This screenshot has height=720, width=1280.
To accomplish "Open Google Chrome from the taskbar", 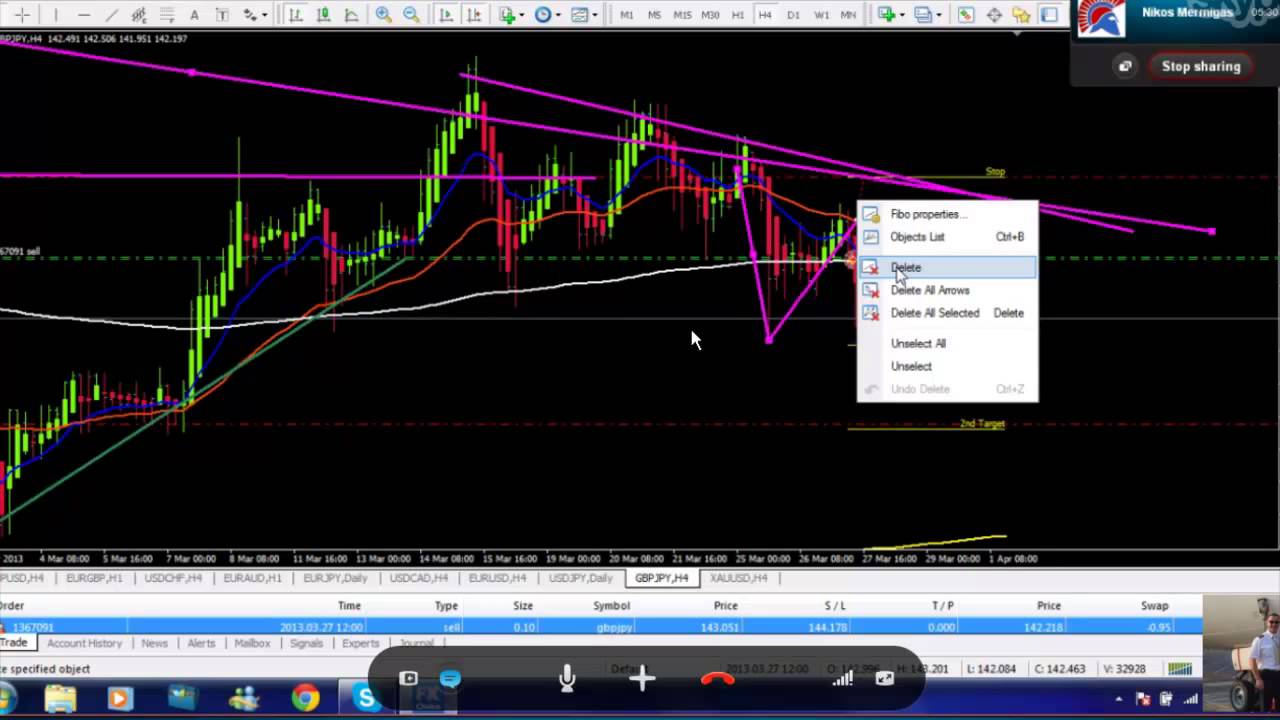I will (305, 698).
